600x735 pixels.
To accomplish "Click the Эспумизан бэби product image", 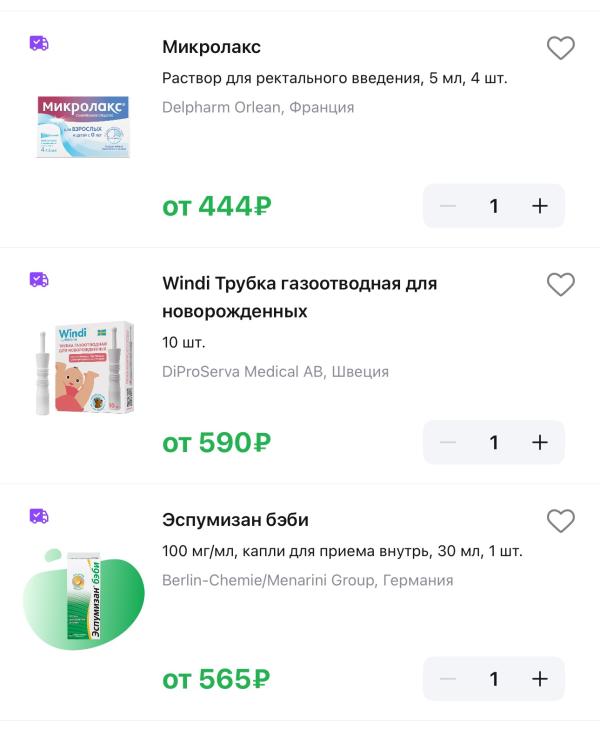I will pyautogui.click(x=84, y=598).
